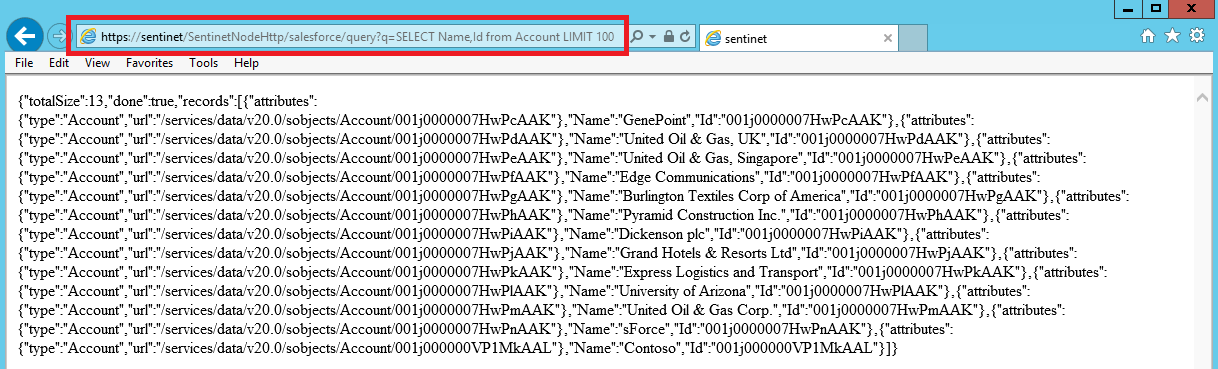
Task: Click the IE page icon in address bar
Action: [88, 36]
